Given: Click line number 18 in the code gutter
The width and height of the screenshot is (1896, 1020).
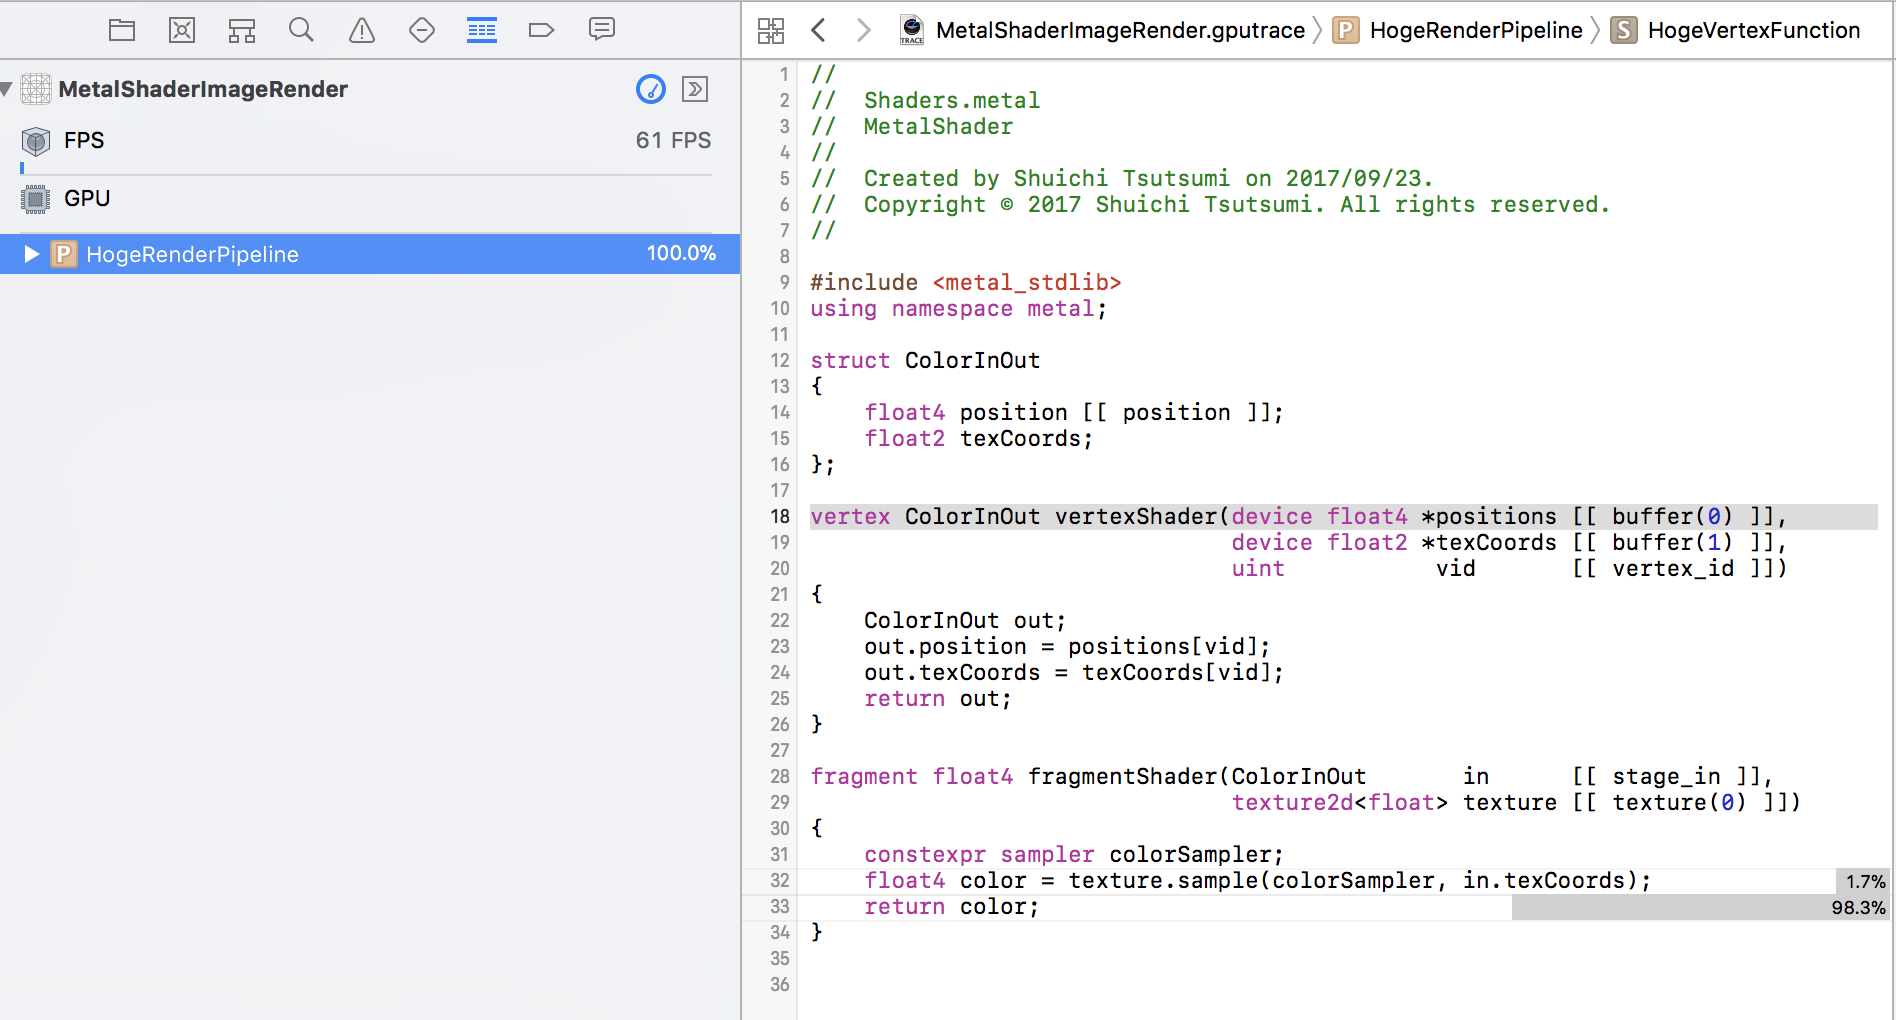Looking at the screenshot, I should (779, 517).
